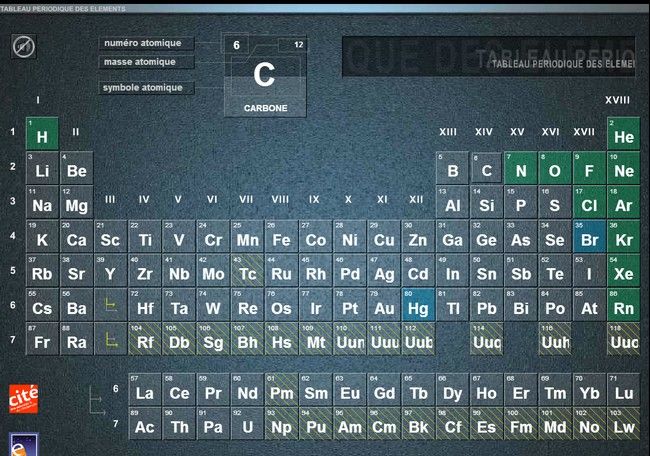Select the Helium (He) element tile

[623, 135]
